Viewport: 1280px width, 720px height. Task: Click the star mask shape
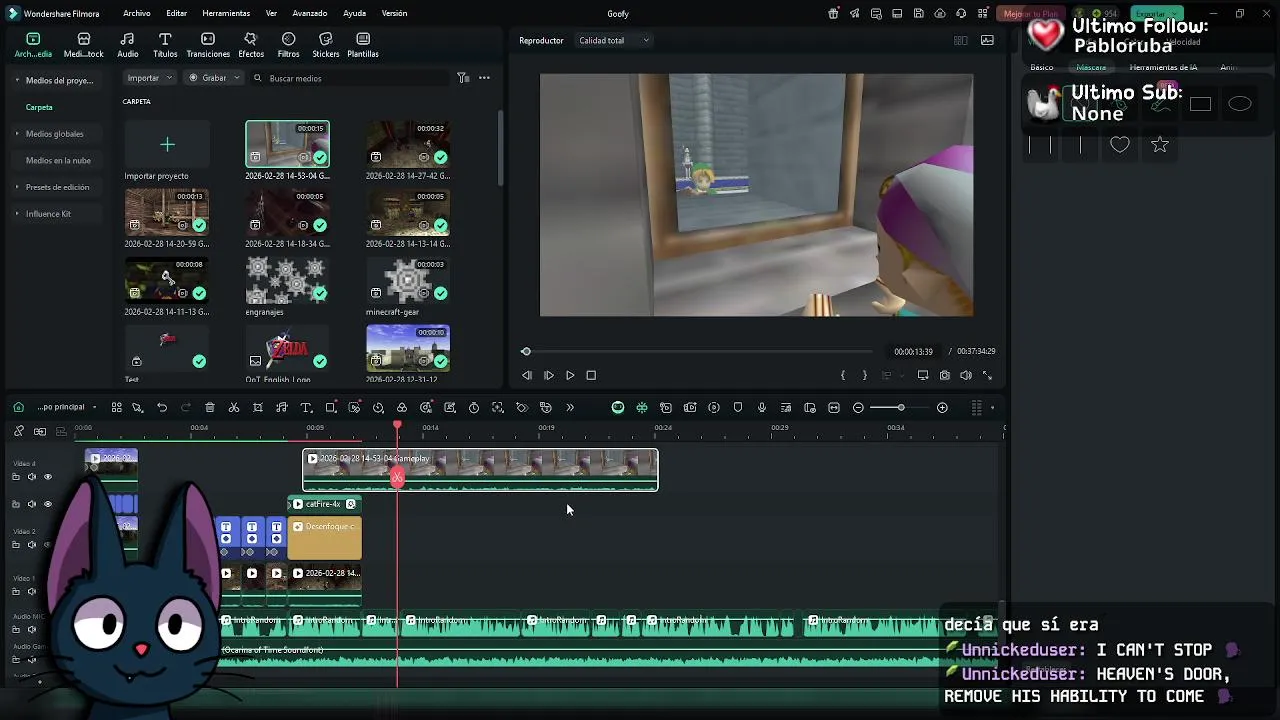pyautogui.click(x=1160, y=145)
